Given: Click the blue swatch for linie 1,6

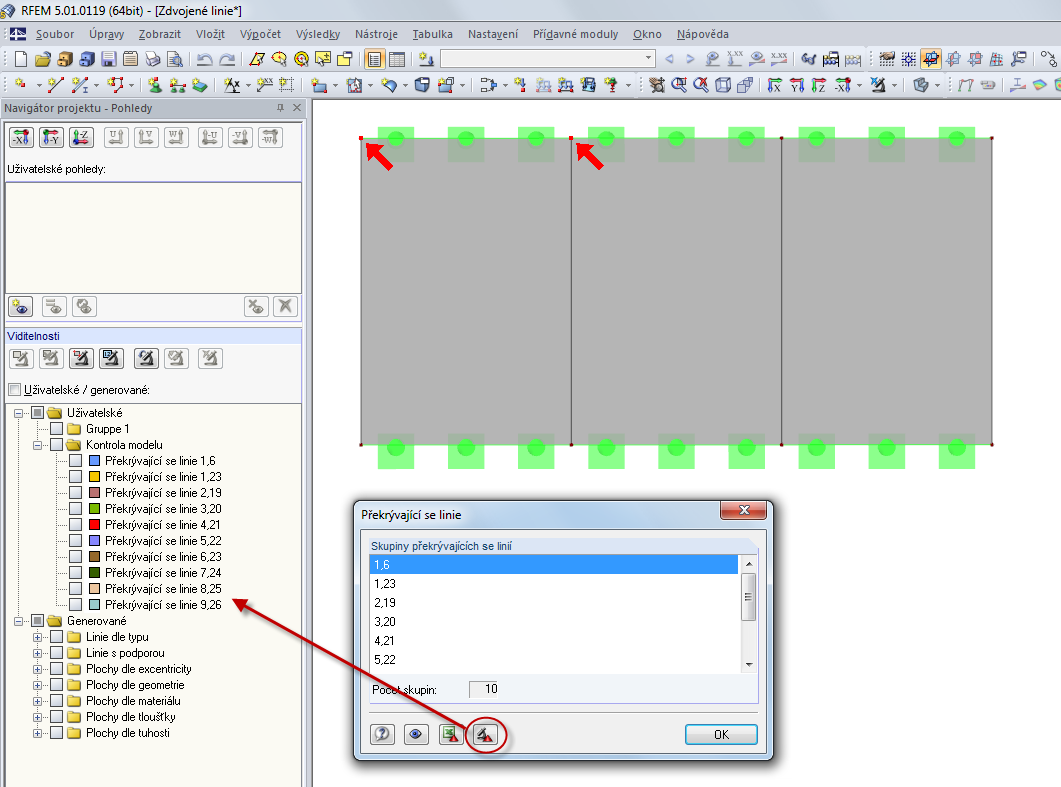Looking at the screenshot, I should click(x=95, y=461).
